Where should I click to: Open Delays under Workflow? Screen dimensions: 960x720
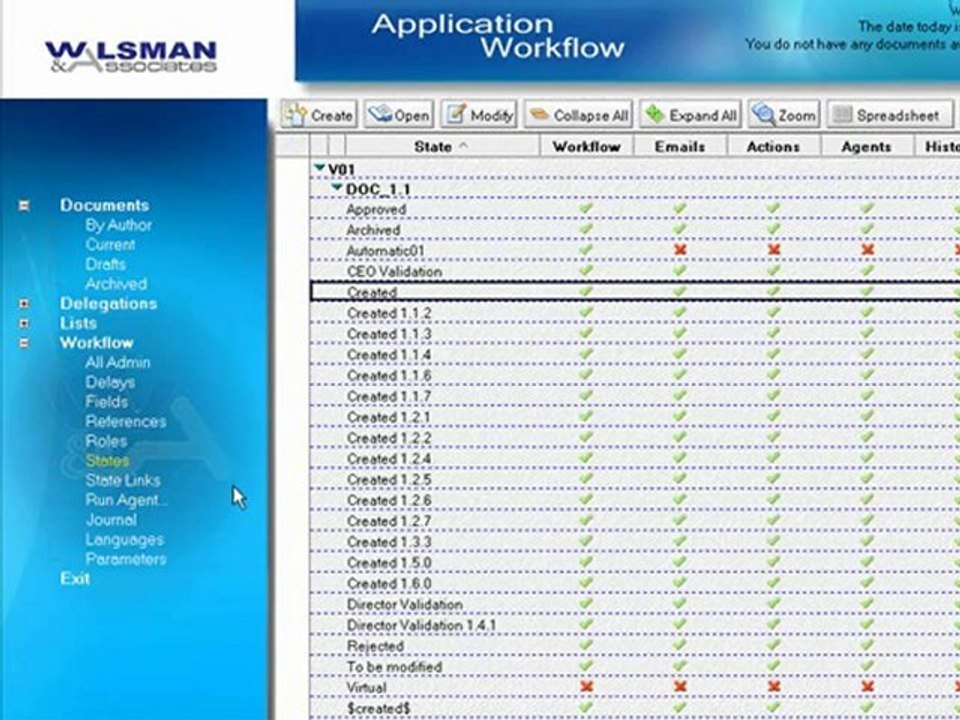pyautogui.click(x=110, y=383)
